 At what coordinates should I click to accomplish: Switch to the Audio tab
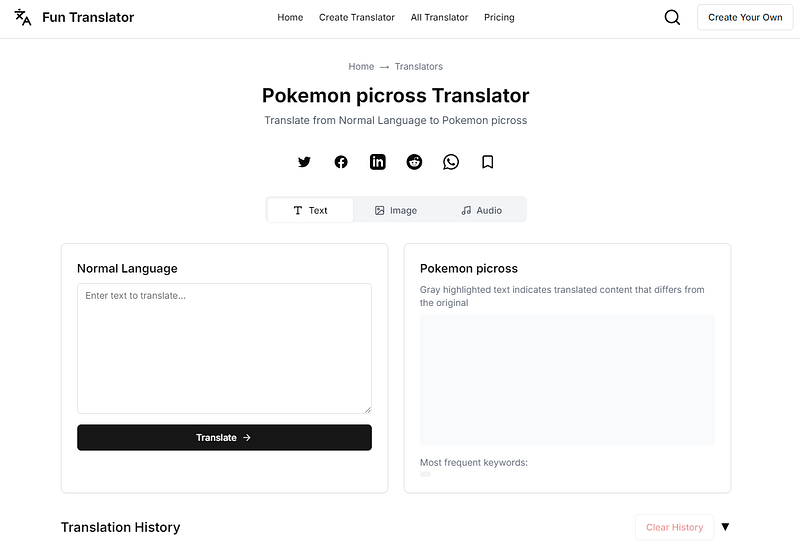(482, 211)
